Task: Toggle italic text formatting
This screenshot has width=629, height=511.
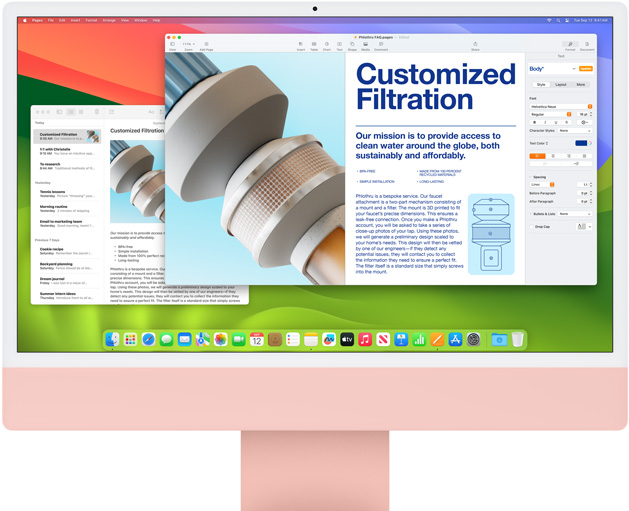Action: [546, 122]
